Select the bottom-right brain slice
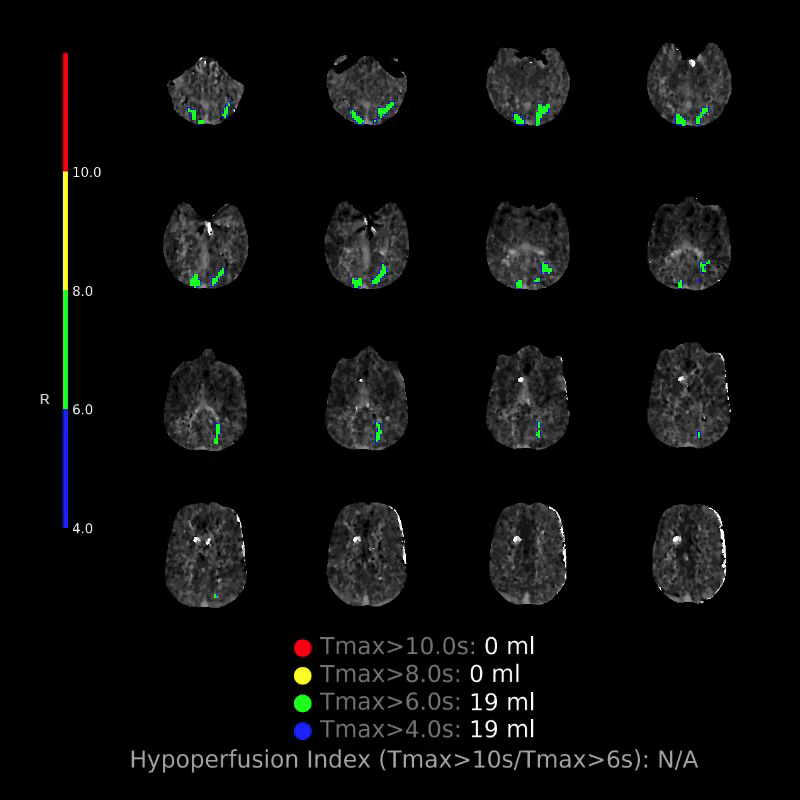The width and height of the screenshot is (800, 800). tap(690, 555)
